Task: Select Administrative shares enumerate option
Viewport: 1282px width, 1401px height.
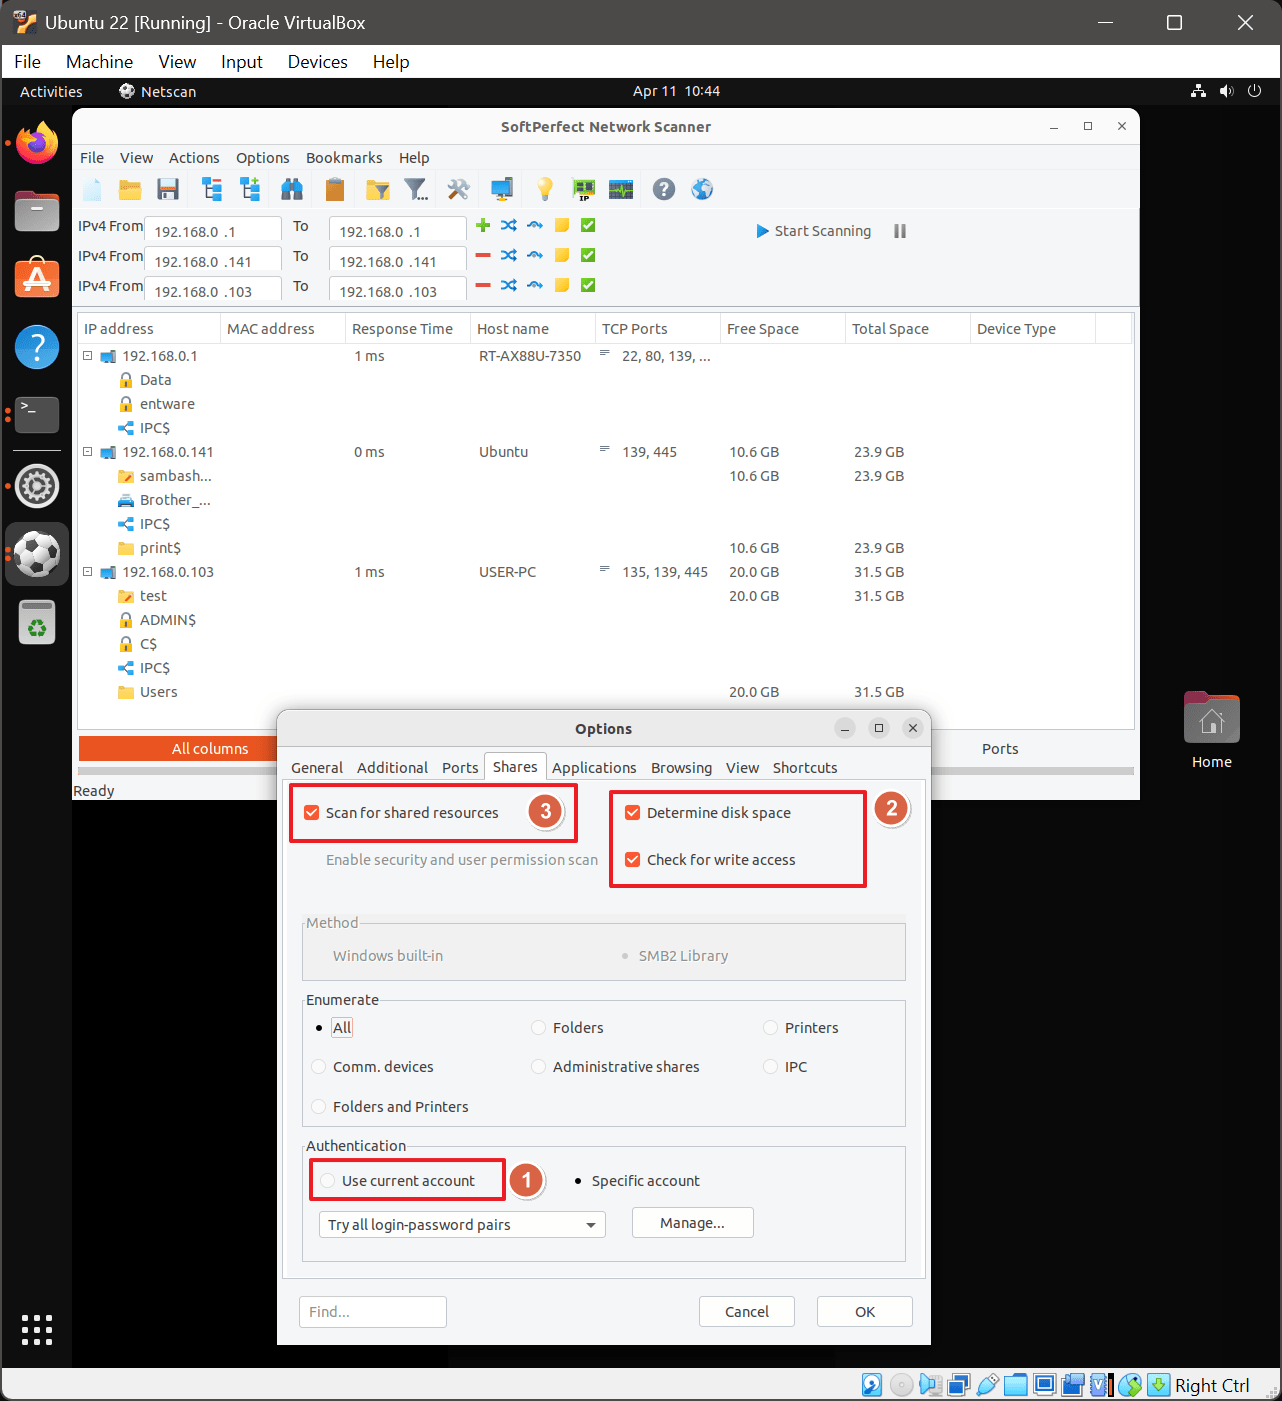Action: [x=539, y=1067]
